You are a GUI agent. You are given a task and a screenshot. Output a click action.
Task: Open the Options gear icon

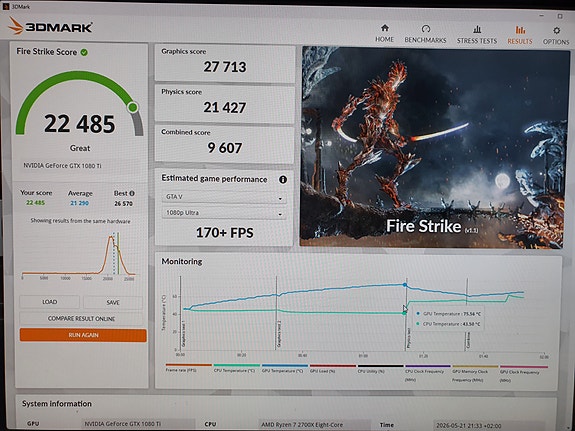556,30
